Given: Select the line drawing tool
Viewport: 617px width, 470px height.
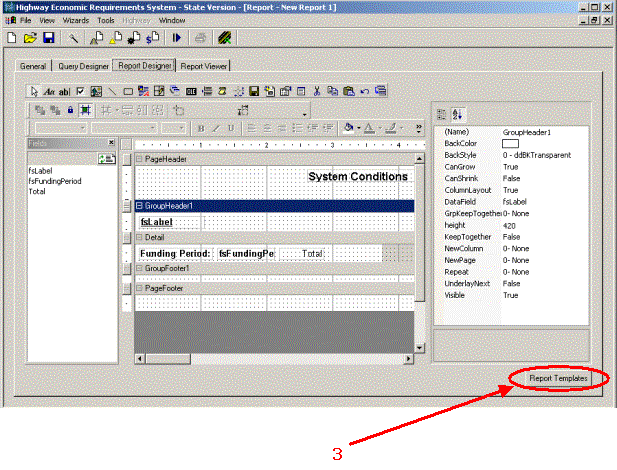Looking at the screenshot, I should pyautogui.click(x=112, y=91).
